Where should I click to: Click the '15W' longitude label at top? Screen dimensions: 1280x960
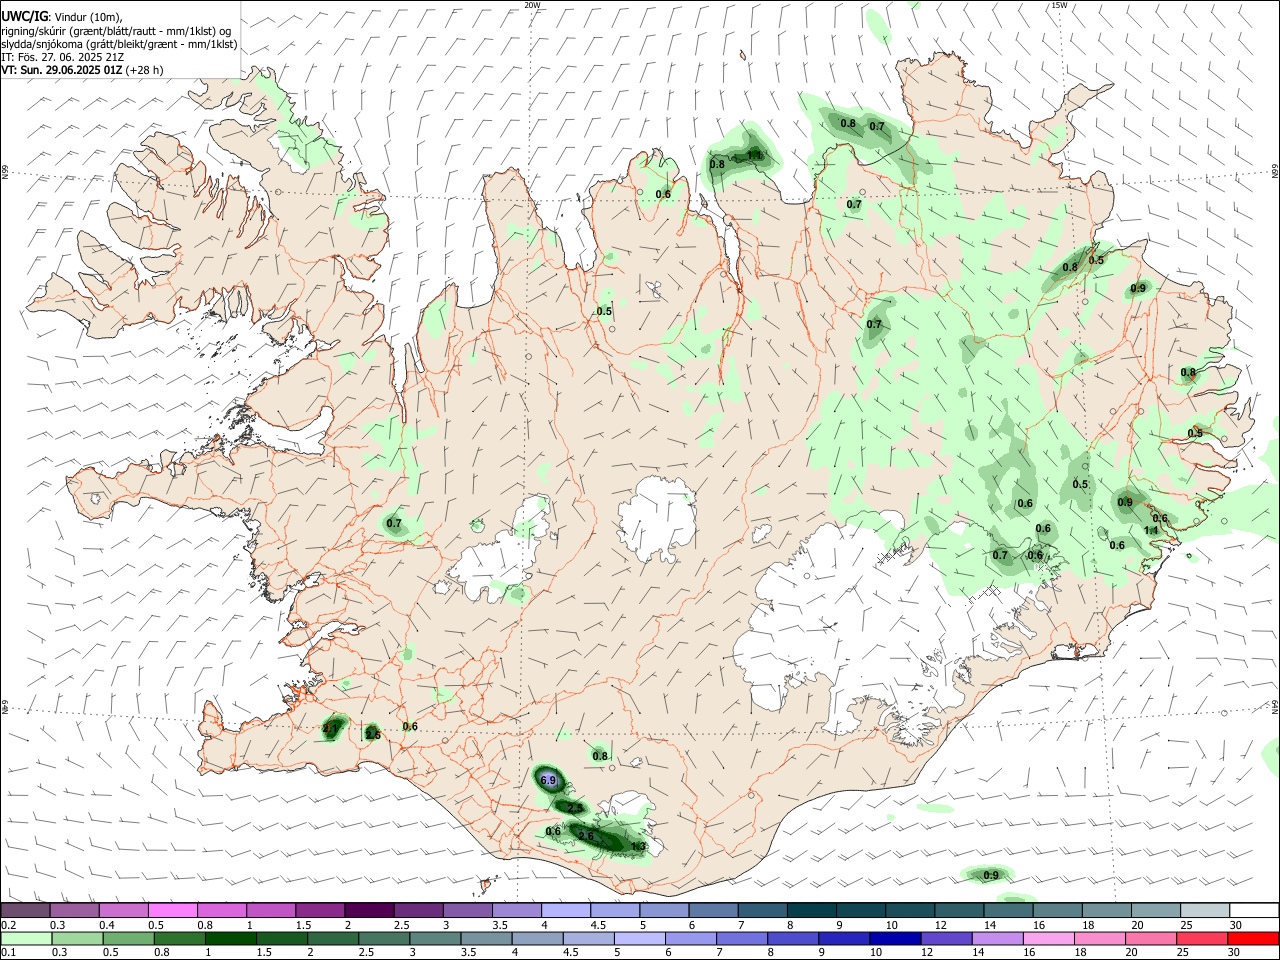tap(1059, 5)
